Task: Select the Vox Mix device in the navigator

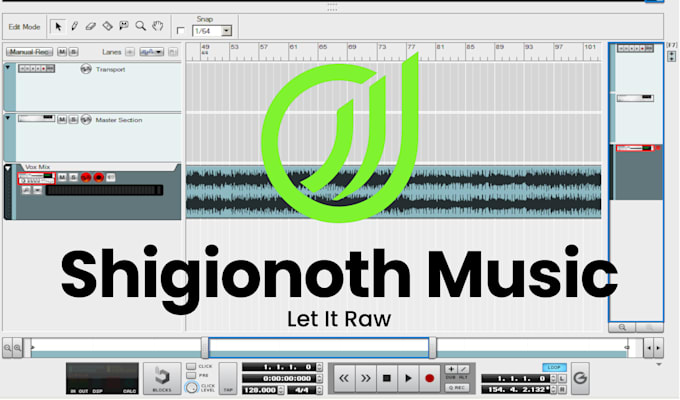Action: (x=635, y=148)
